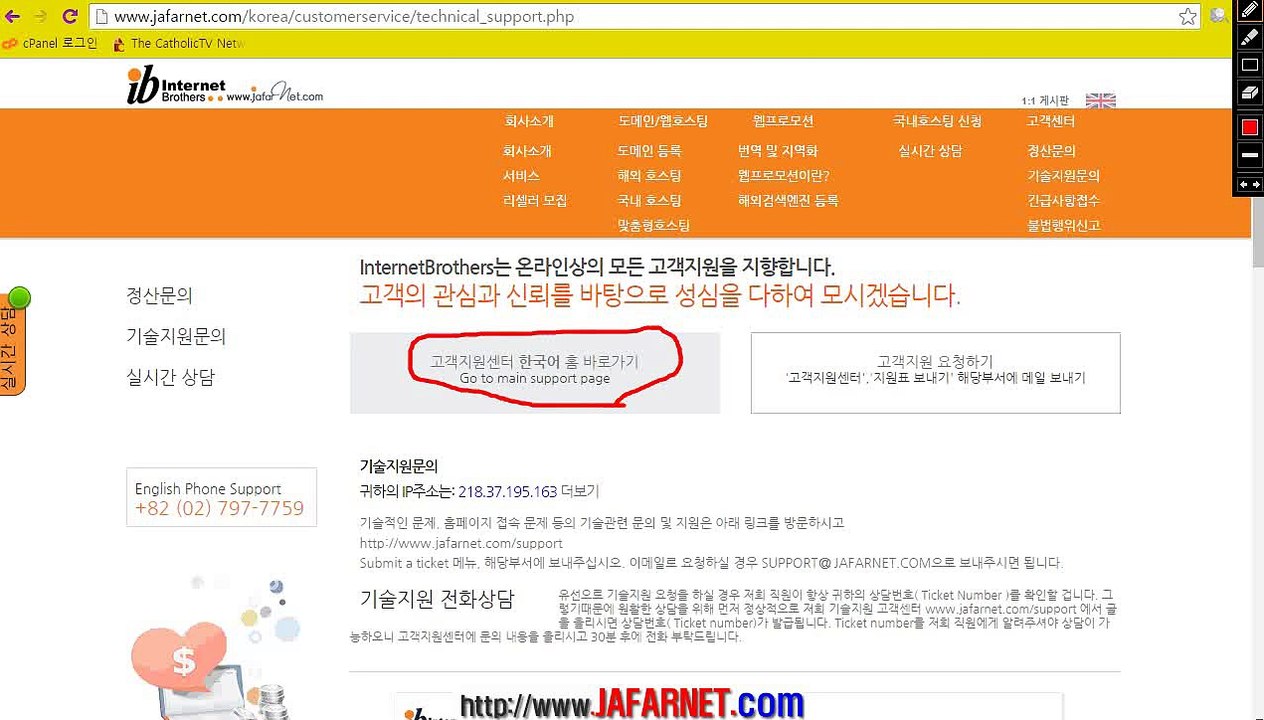Select 정산문의 in the orange menu

coord(1051,151)
